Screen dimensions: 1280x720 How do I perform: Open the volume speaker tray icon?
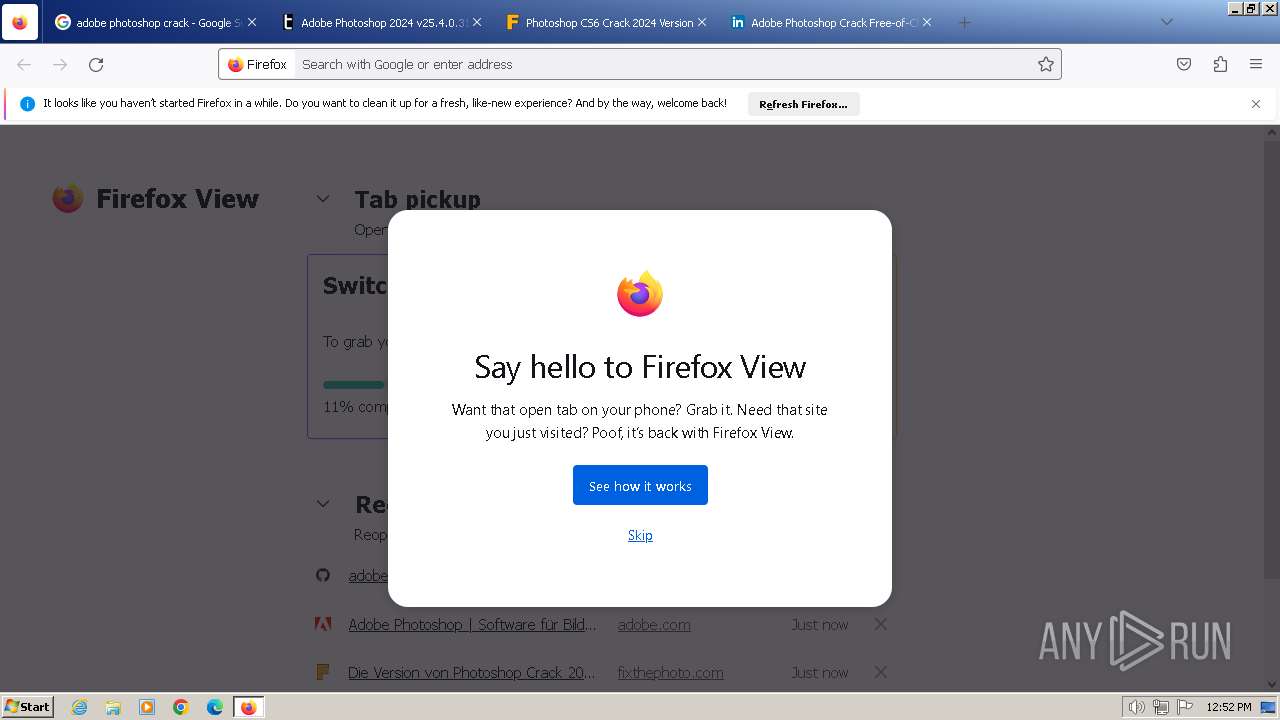[1136, 707]
